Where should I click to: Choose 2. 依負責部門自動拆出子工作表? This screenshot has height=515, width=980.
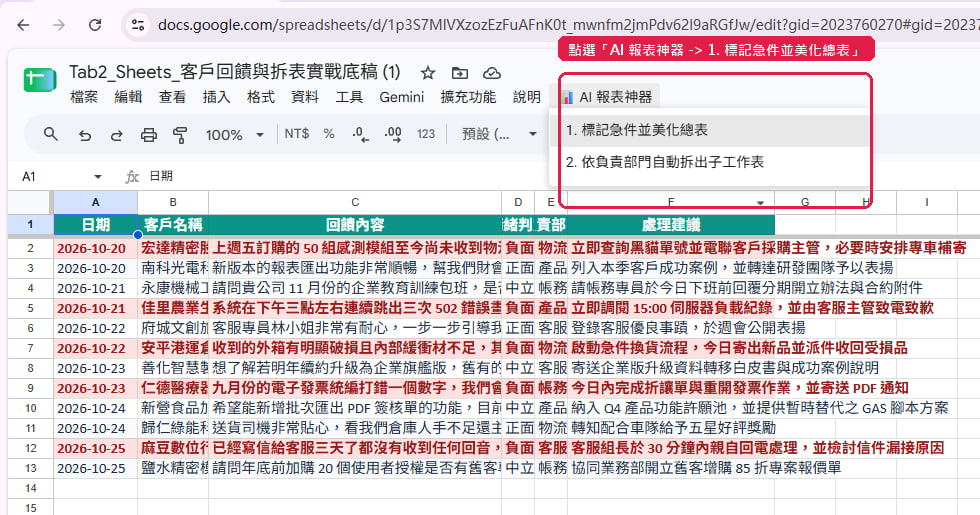(710, 162)
